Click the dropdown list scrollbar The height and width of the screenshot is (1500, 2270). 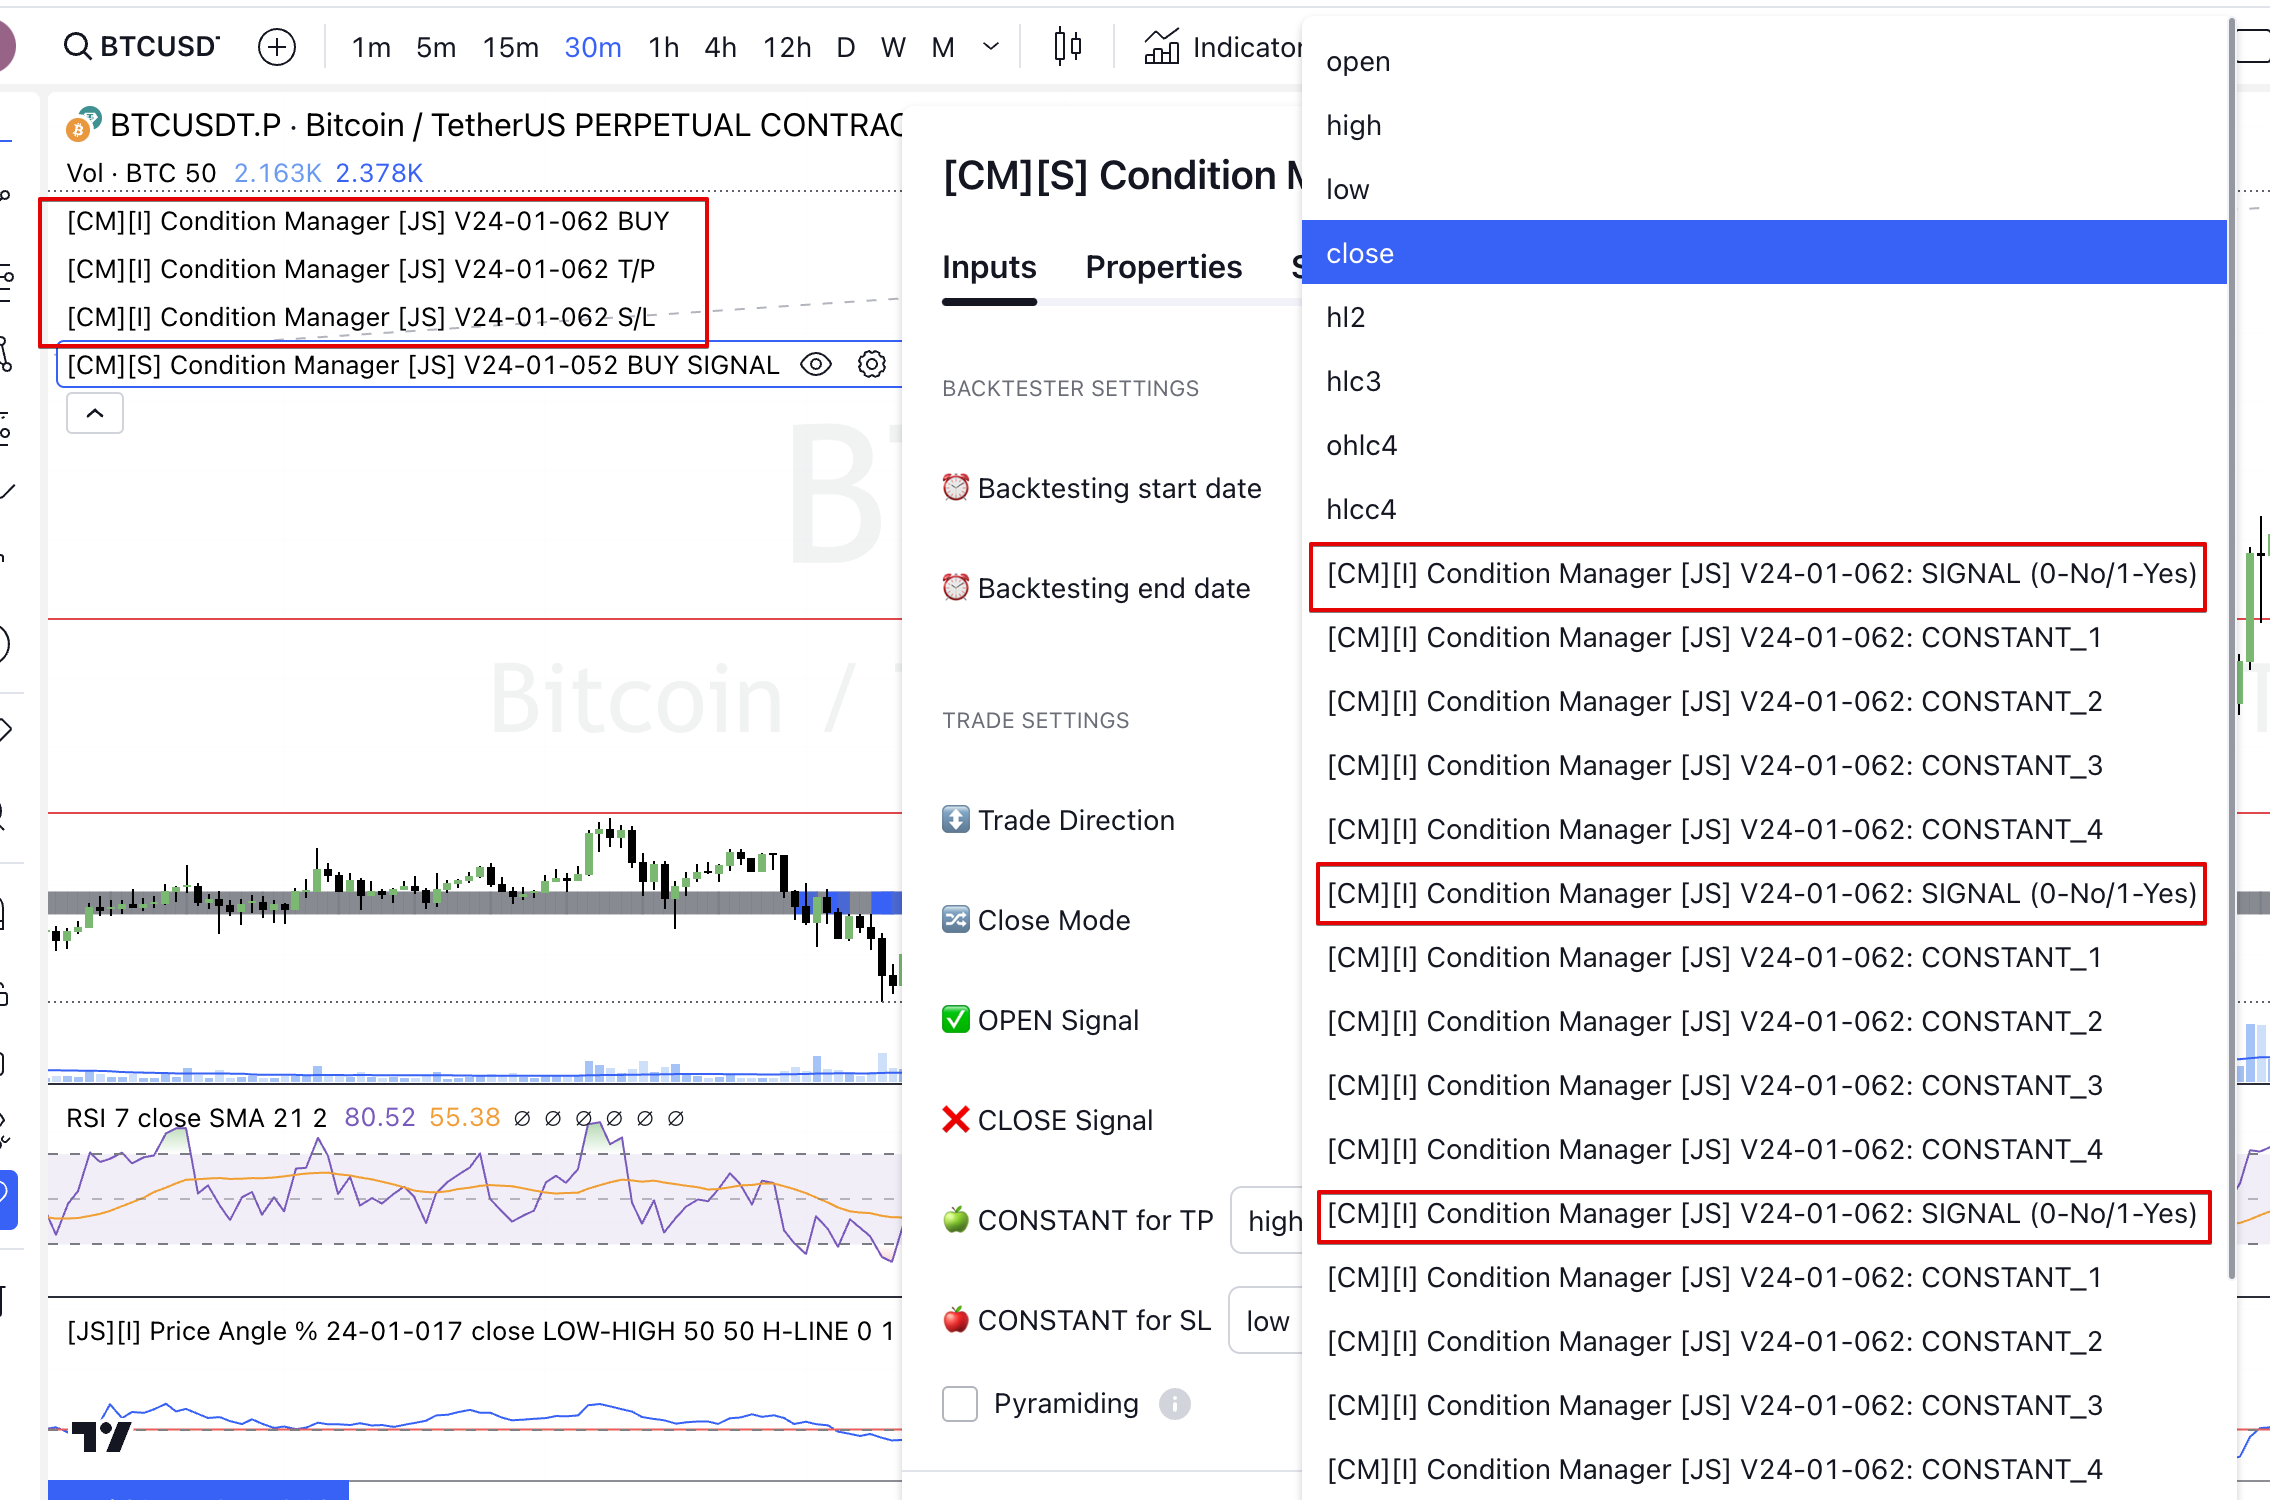[x=2231, y=650]
